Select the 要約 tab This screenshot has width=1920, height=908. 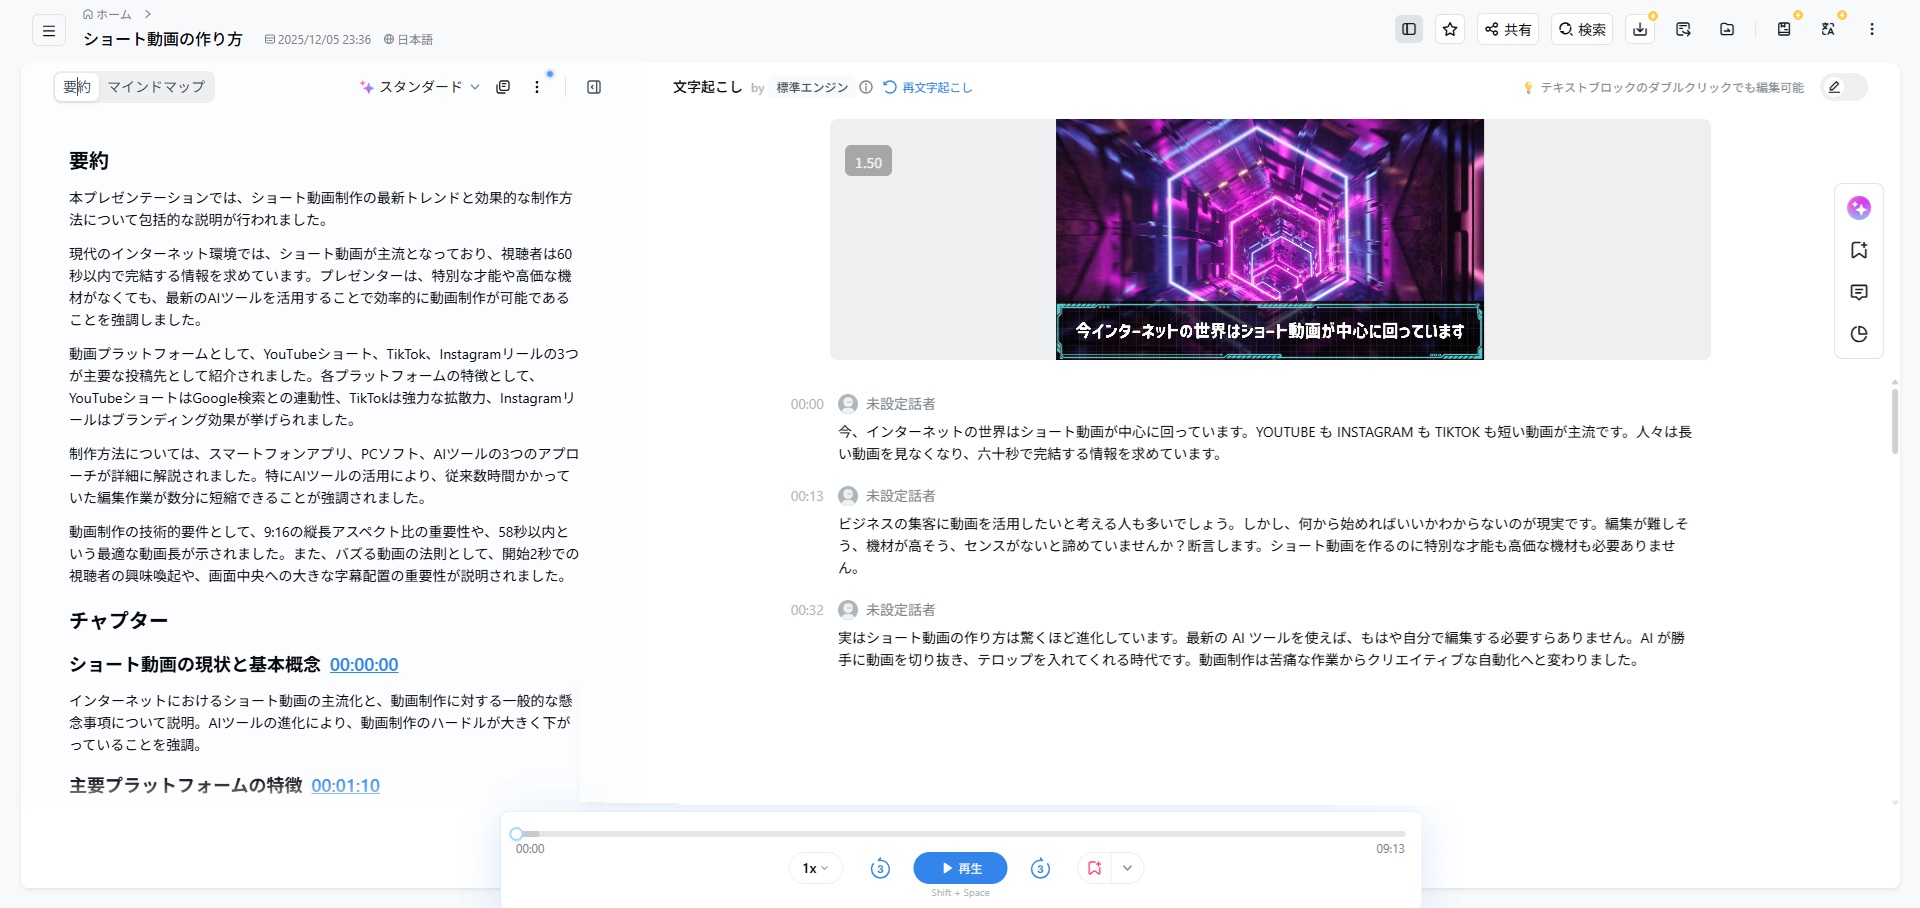coord(77,87)
